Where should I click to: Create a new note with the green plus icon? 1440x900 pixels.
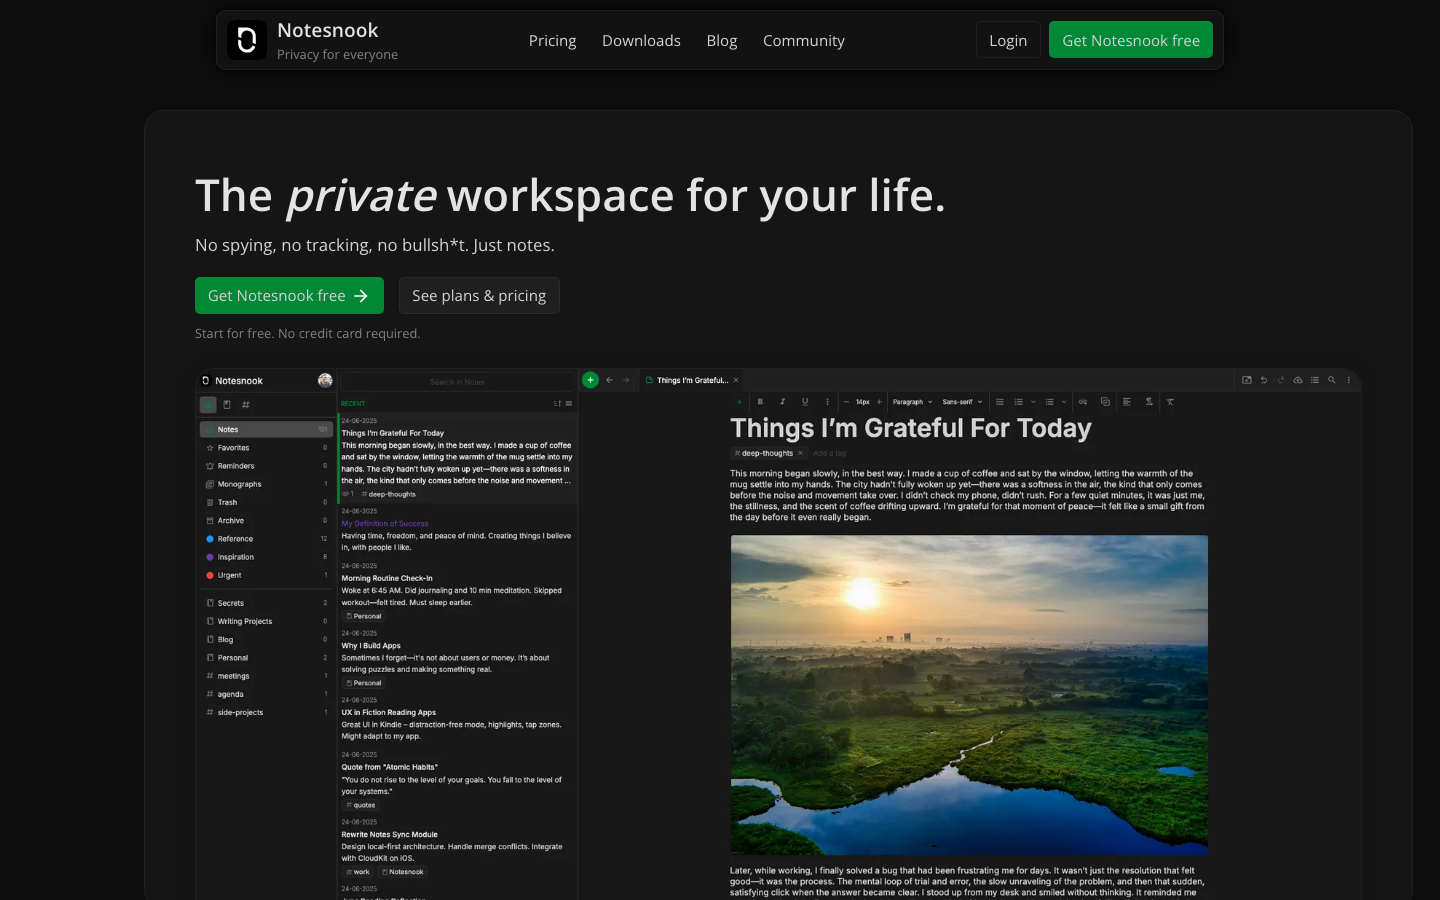coord(591,380)
